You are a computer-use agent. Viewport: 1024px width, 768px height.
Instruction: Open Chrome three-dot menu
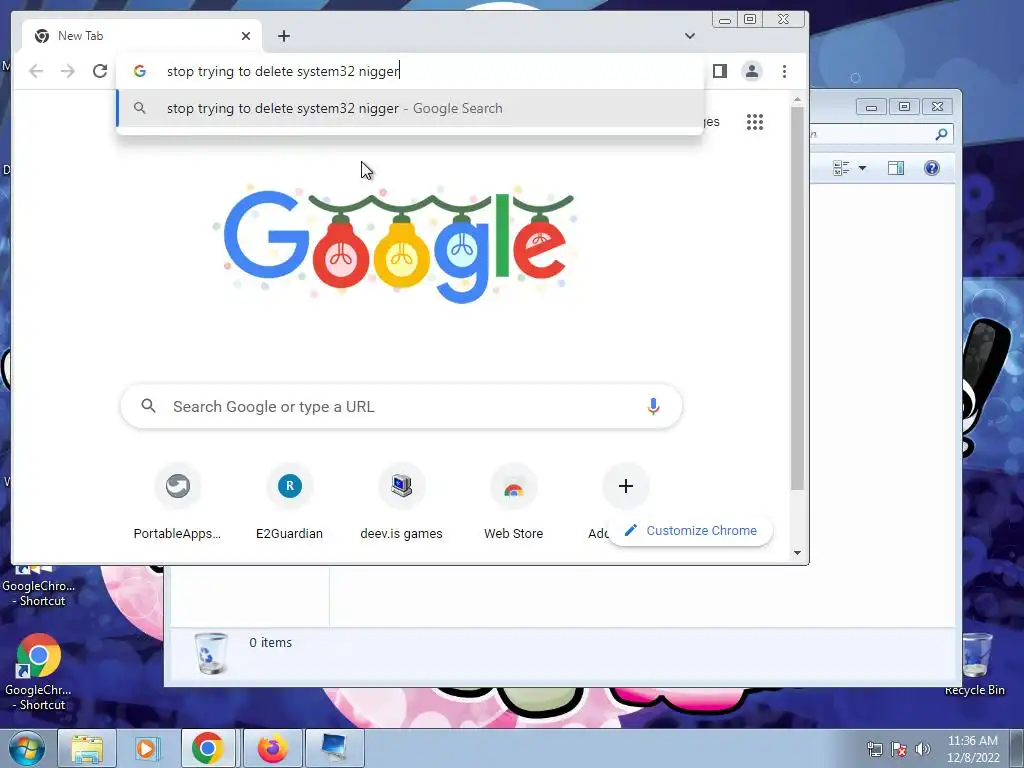[784, 71]
